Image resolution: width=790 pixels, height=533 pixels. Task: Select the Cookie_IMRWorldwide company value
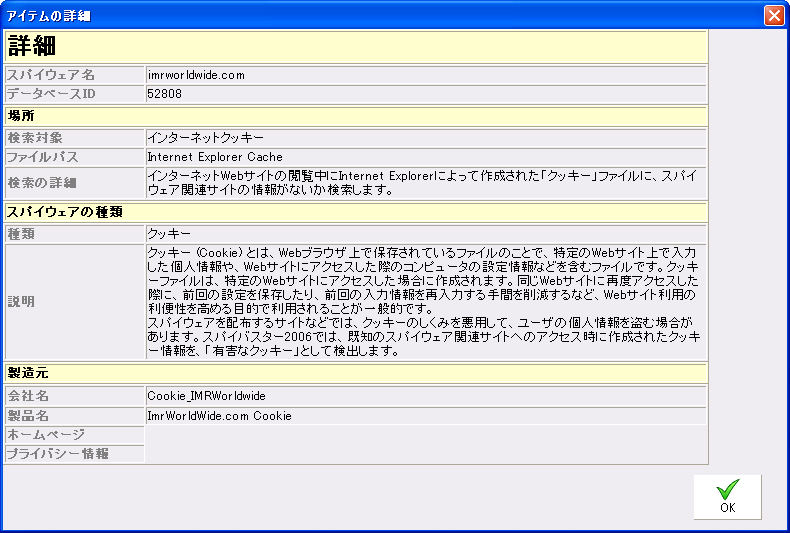coord(206,396)
